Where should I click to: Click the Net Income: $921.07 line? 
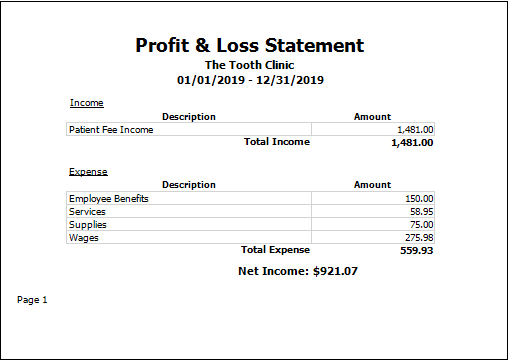(298, 271)
